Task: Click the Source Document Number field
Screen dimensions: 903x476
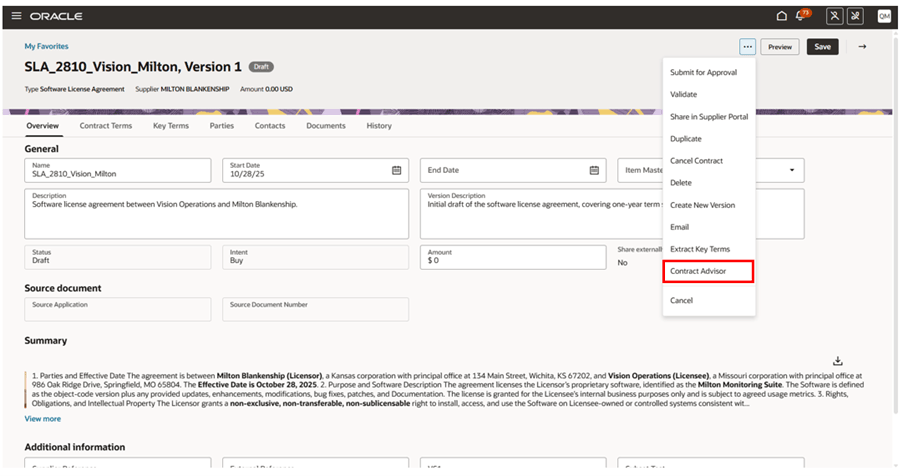Action: (x=316, y=309)
